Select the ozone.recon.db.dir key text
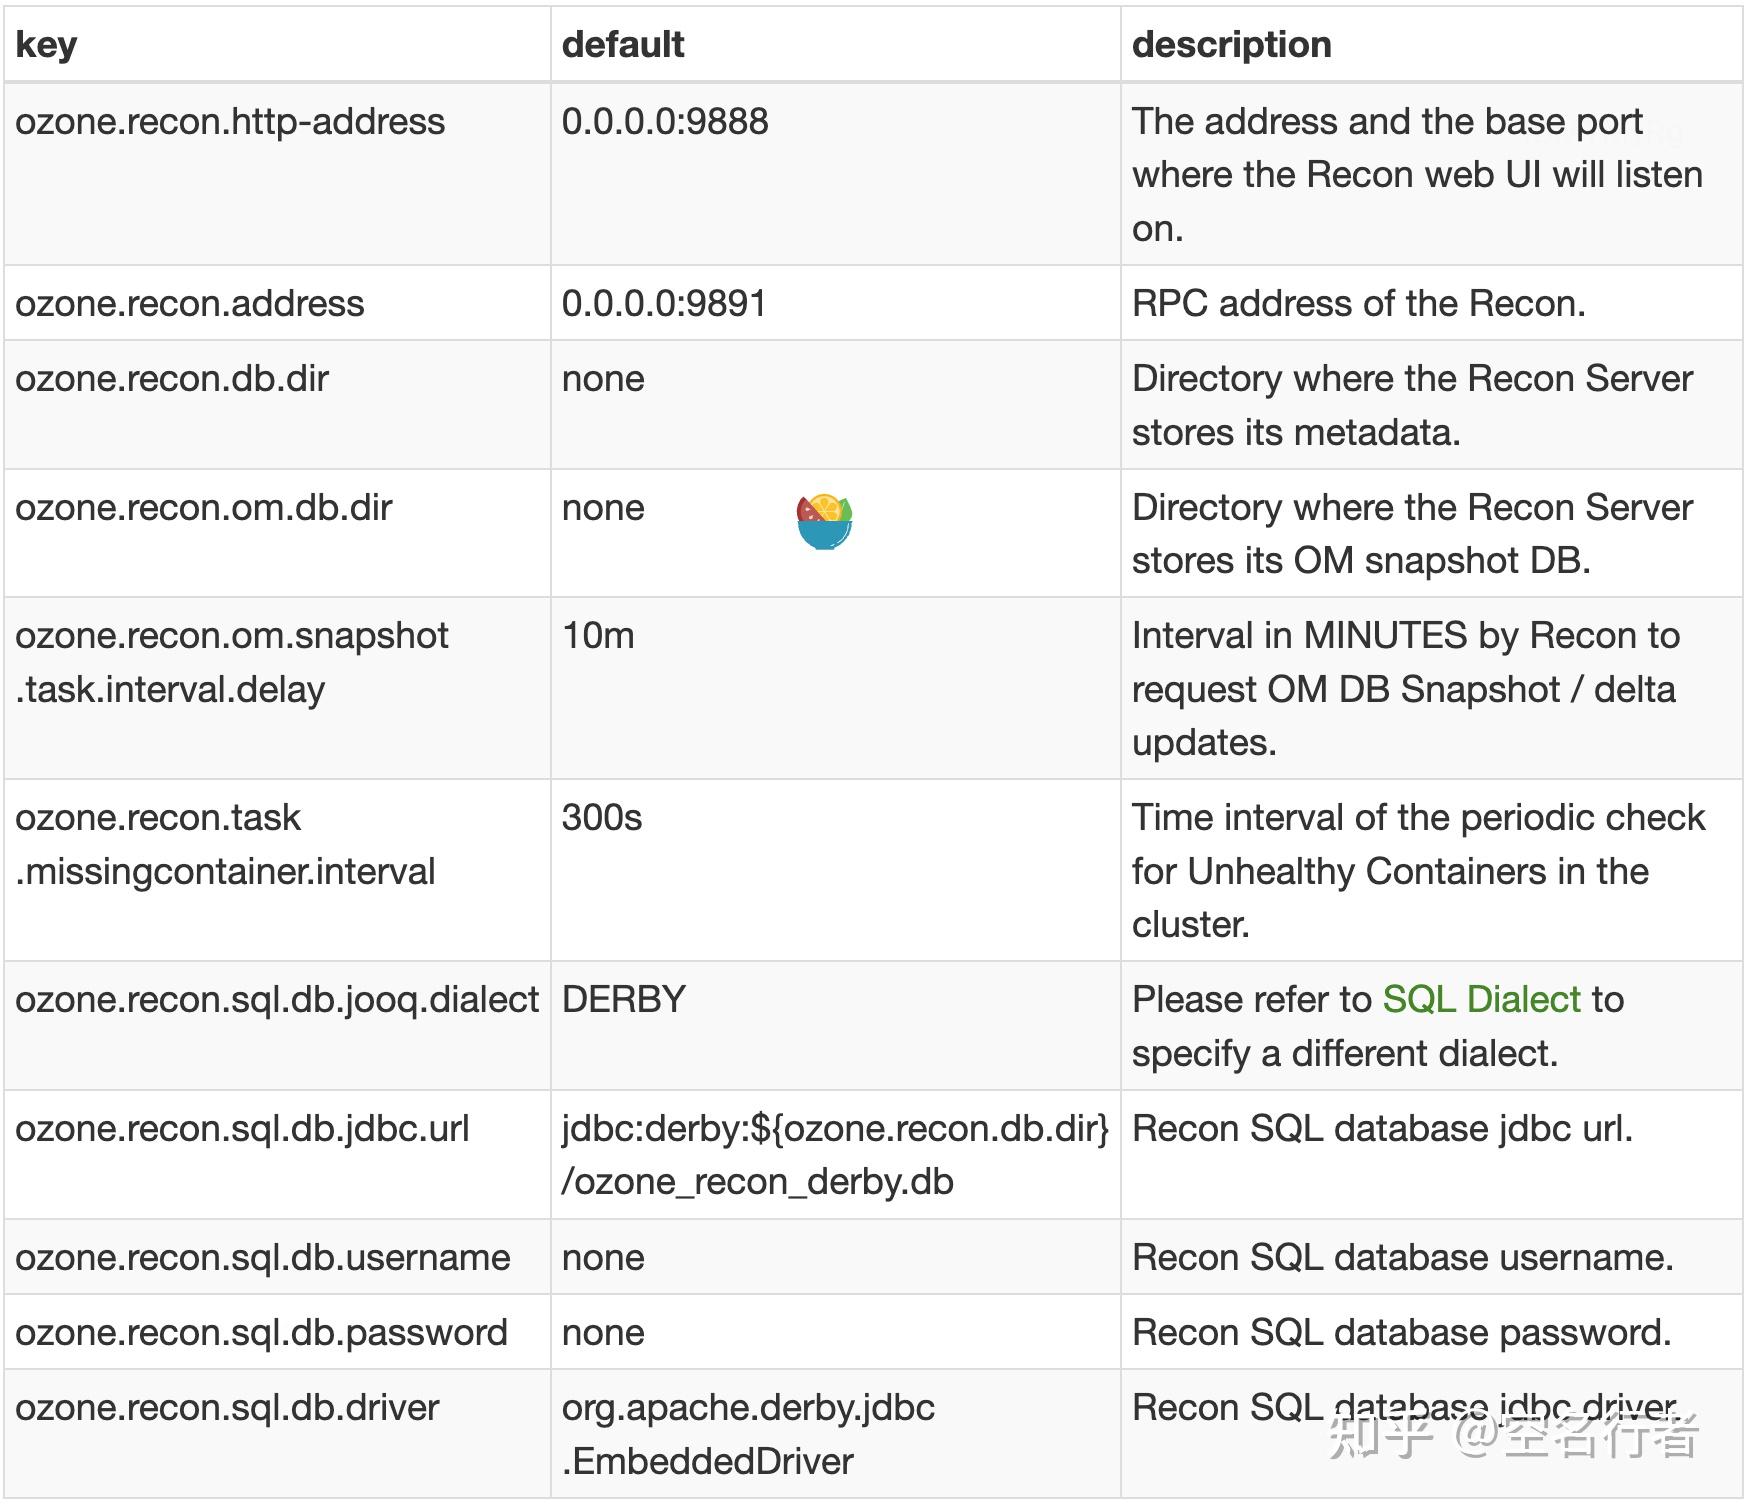1745x1505 pixels. (172, 379)
